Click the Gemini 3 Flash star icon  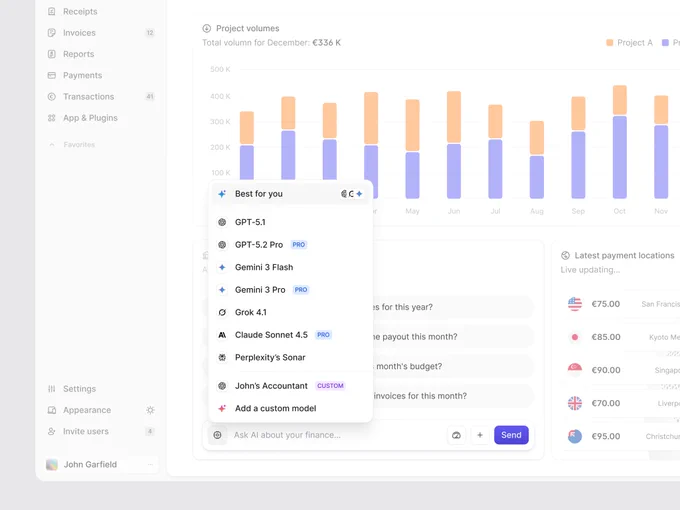[222, 267]
